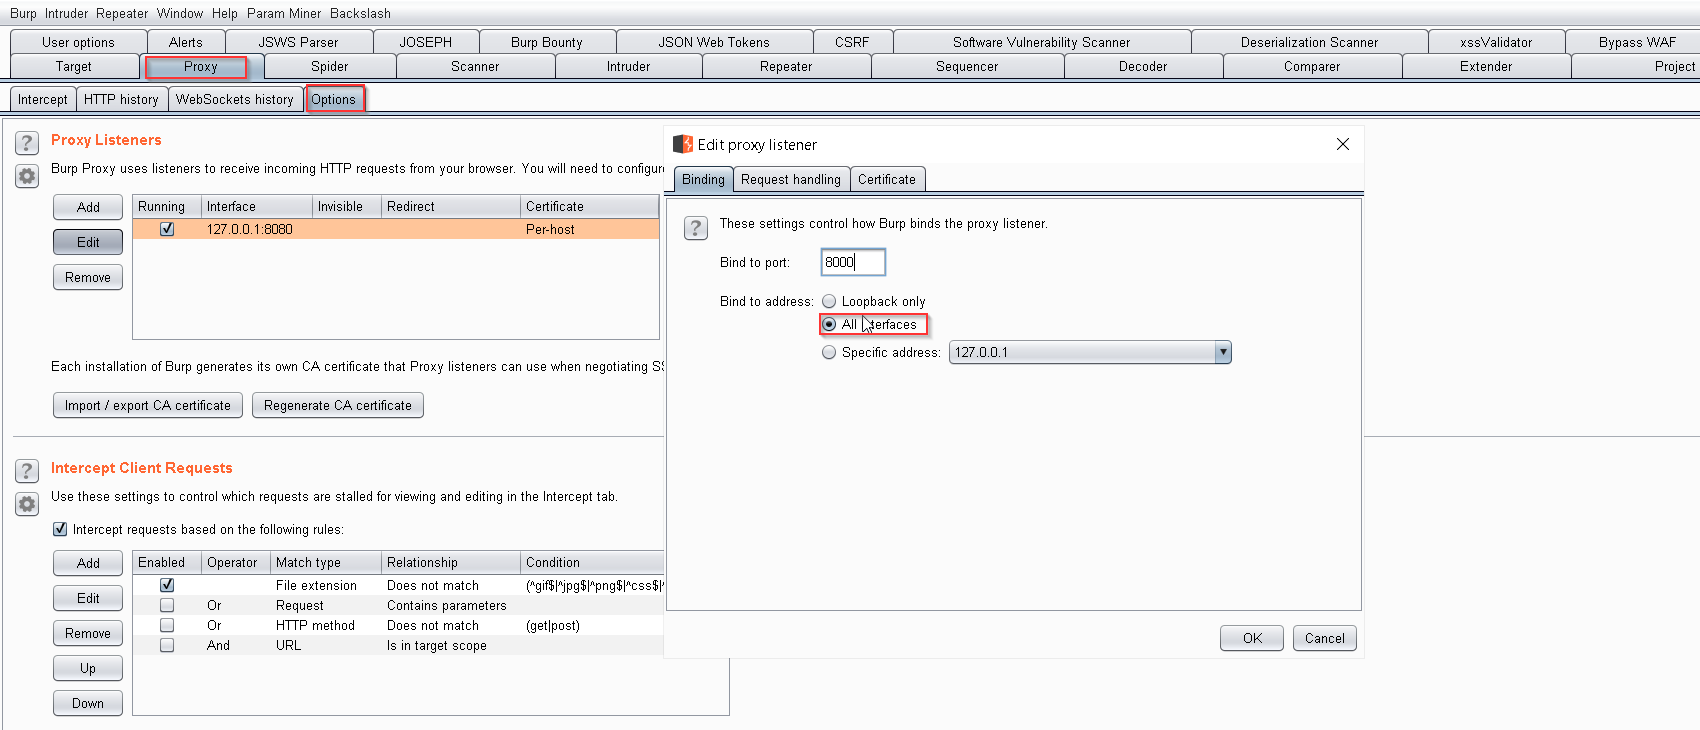The width and height of the screenshot is (1700, 730).
Task: Click Regenerate CA certificate button
Action: pyautogui.click(x=338, y=405)
